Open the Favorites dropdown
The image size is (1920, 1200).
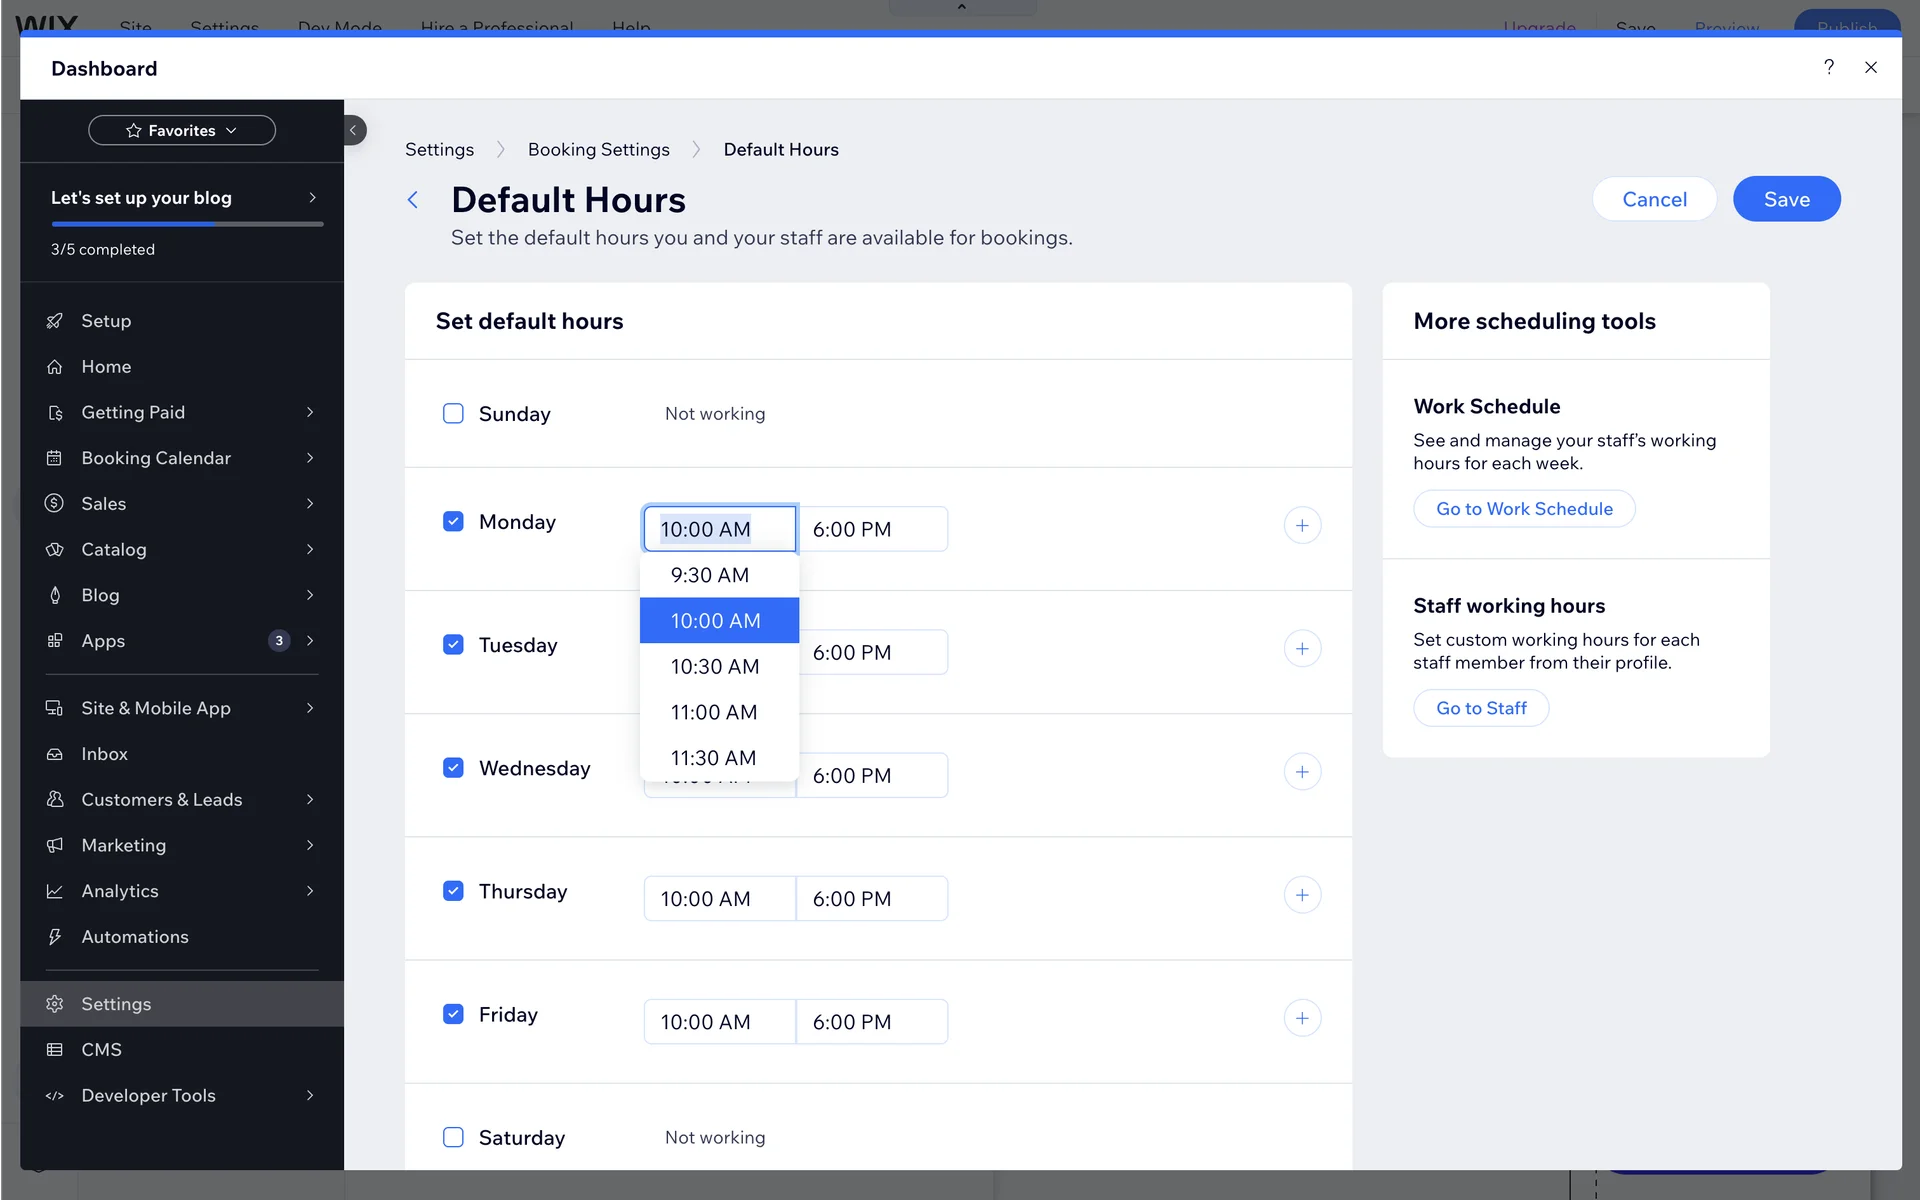182,130
